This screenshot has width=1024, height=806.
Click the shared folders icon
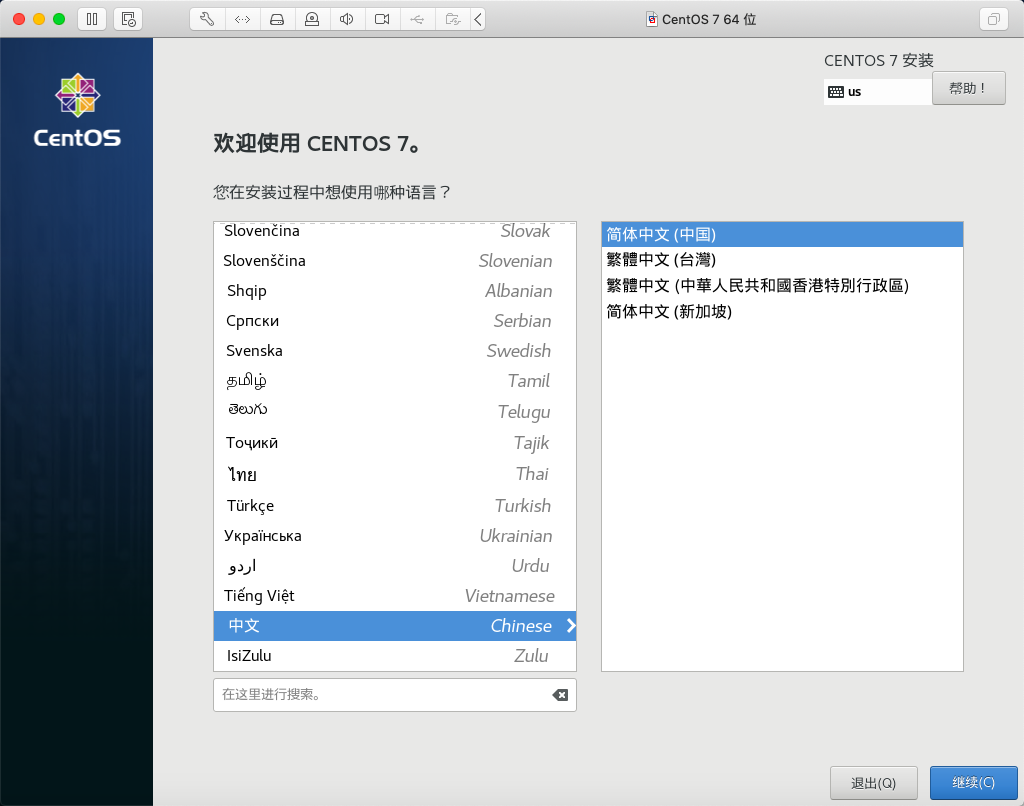(453, 19)
